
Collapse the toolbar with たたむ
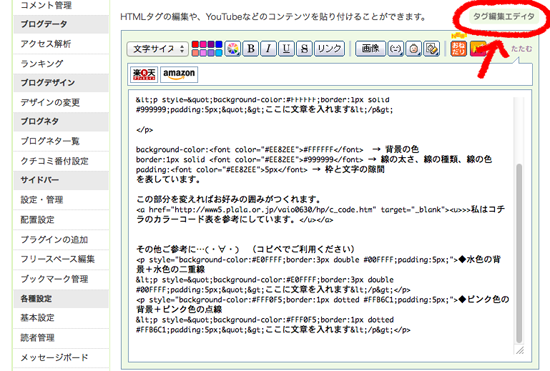pos(521,49)
